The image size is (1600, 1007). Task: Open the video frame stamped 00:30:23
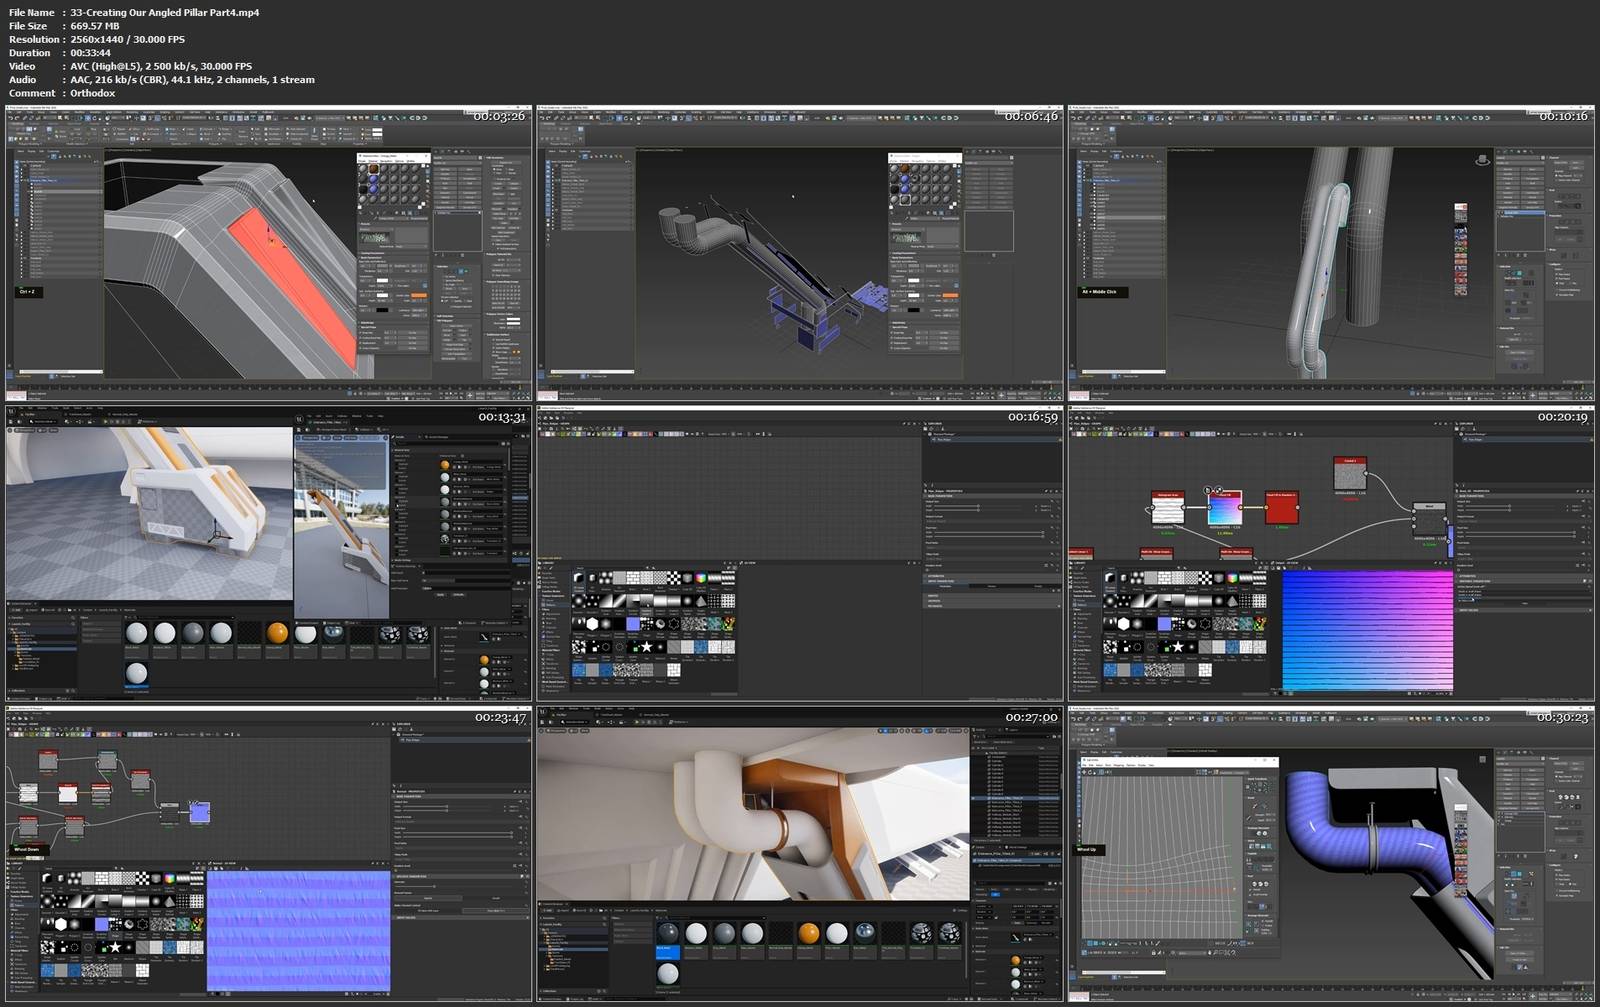(1331, 854)
